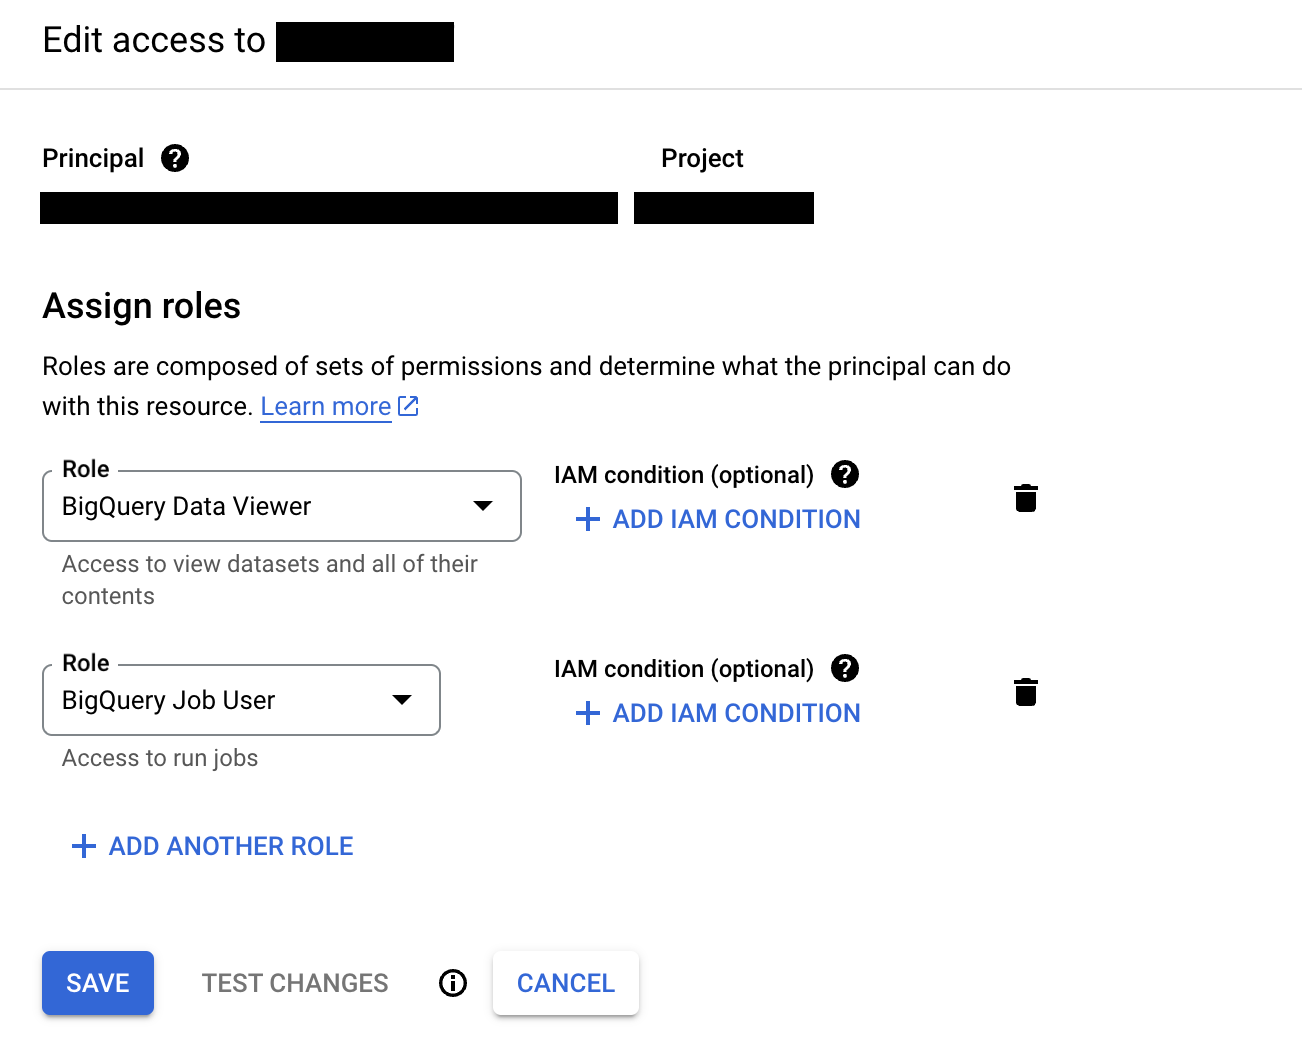This screenshot has width=1302, height=1064.
Task: Open the Learn more link
Action: (x=325, y=407)
